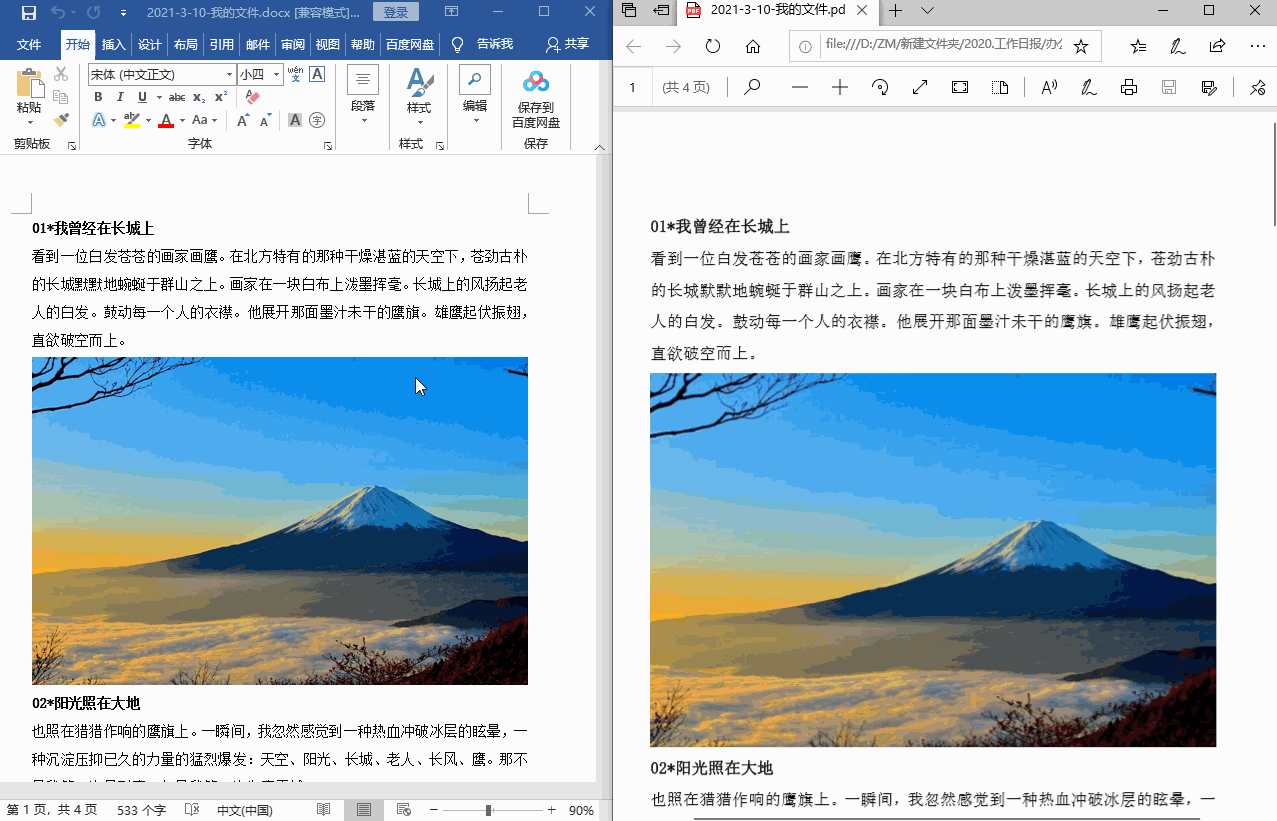Screen dimensions: 1277x821
Task: Select the Draw ink pen in PDF viewer
Action: tap(1087, 87)
